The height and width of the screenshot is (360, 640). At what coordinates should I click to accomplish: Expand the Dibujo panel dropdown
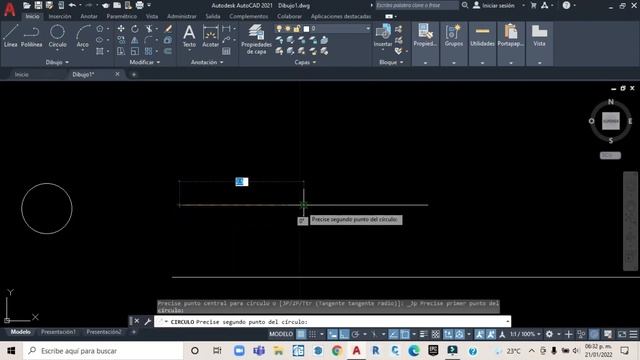[57, 62]
